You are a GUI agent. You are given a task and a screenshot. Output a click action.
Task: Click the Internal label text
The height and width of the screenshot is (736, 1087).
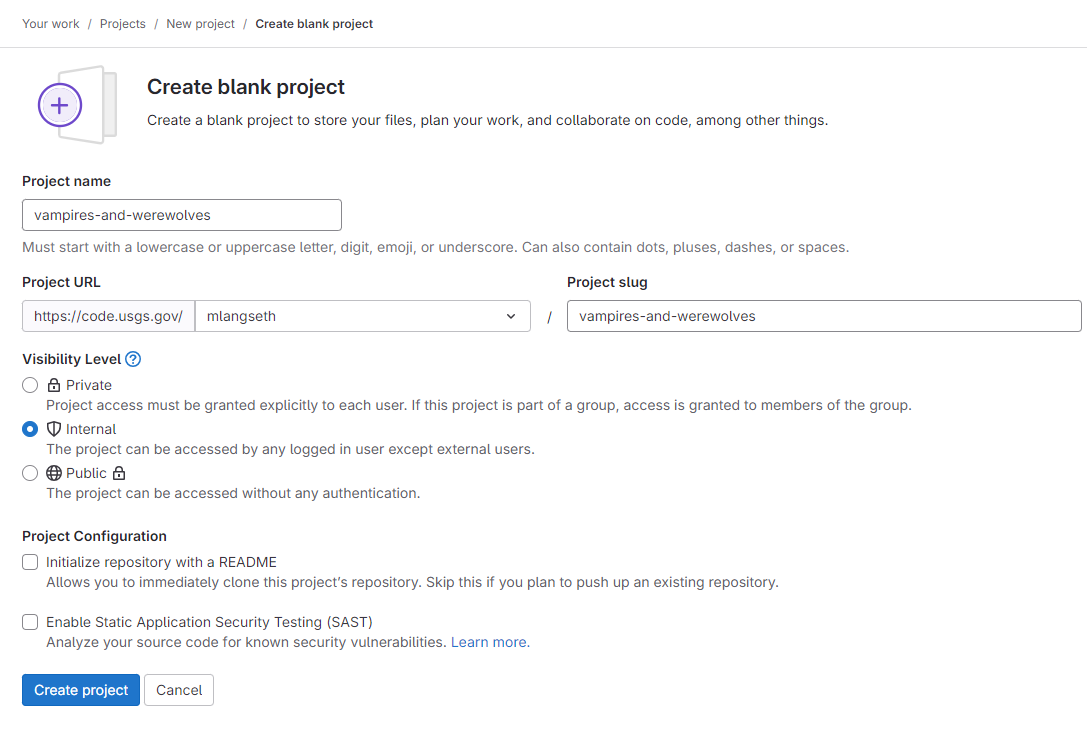pos(91,429)
